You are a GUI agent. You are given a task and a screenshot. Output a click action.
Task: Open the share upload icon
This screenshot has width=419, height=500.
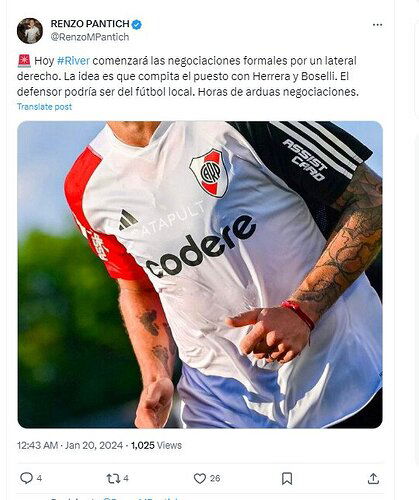coord(374,478)
